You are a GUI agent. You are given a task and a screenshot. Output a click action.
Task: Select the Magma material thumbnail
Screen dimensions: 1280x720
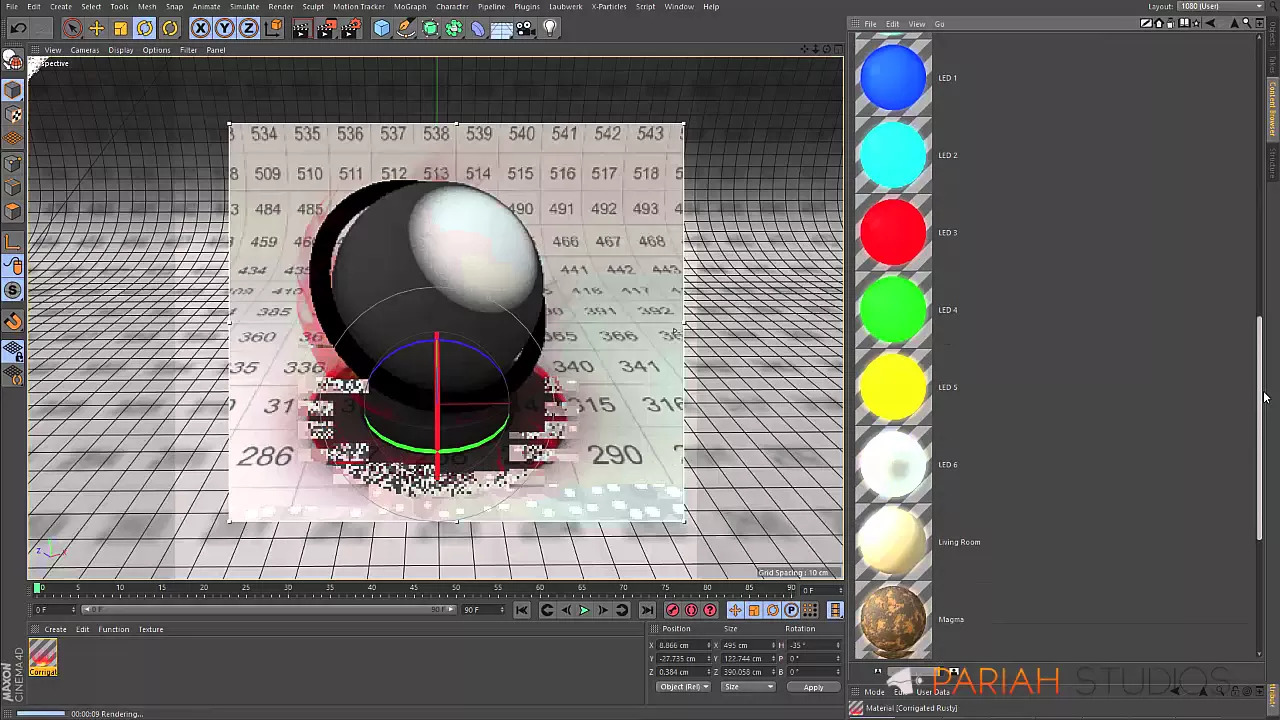[x=893, y=619]
